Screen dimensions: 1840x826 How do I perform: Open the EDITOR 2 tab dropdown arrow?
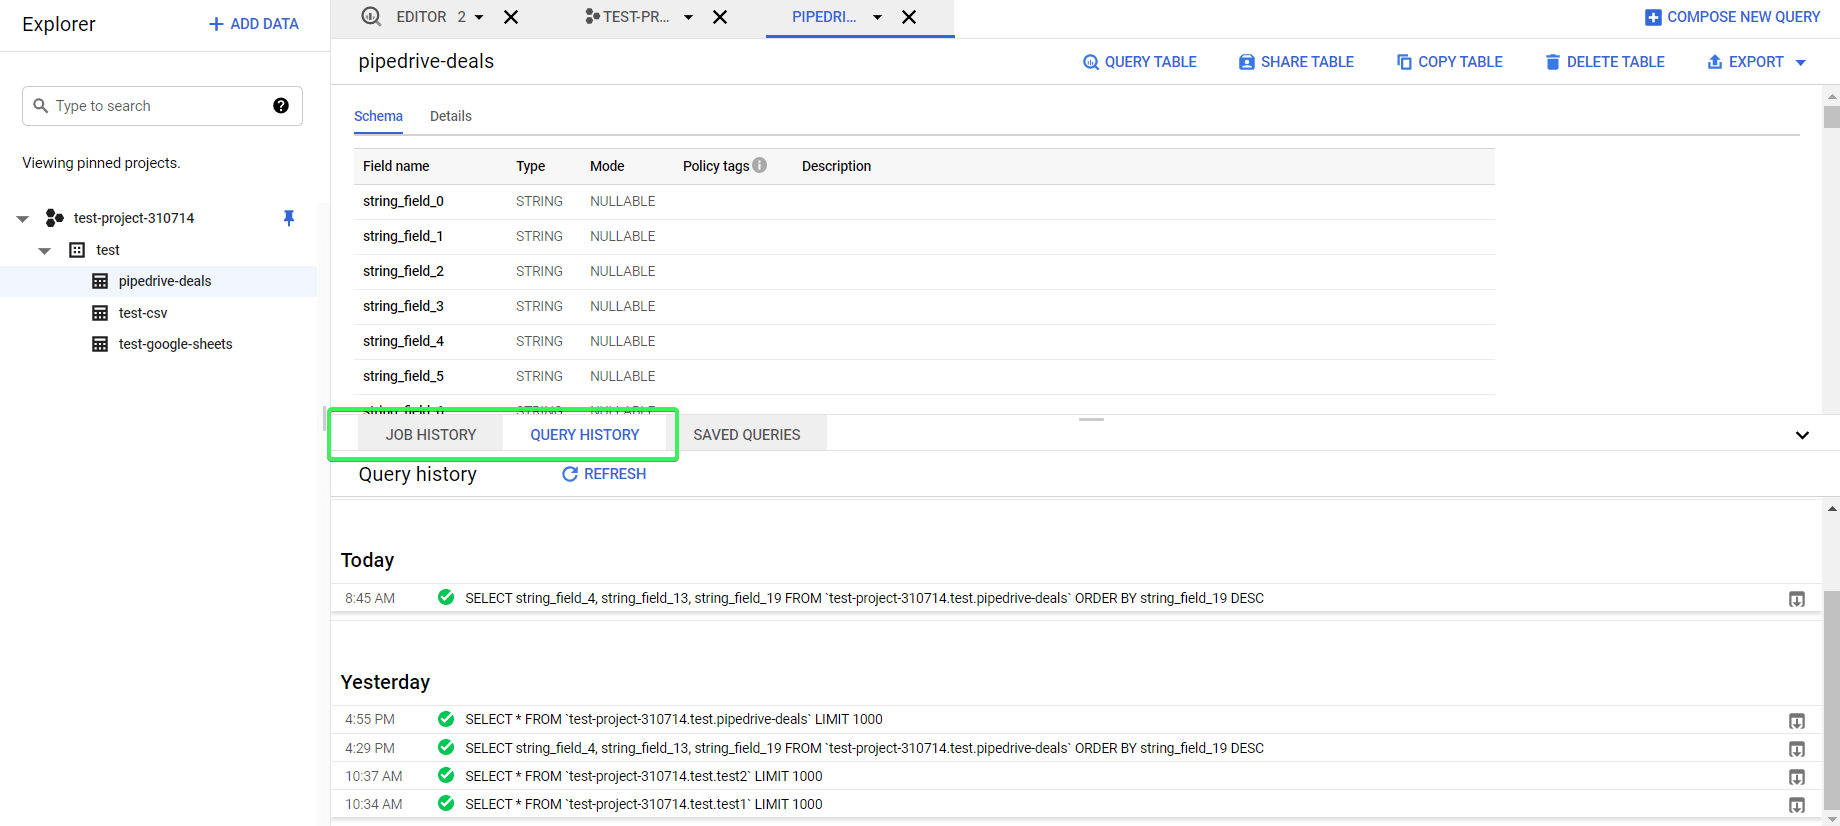[x=479, y=17]
